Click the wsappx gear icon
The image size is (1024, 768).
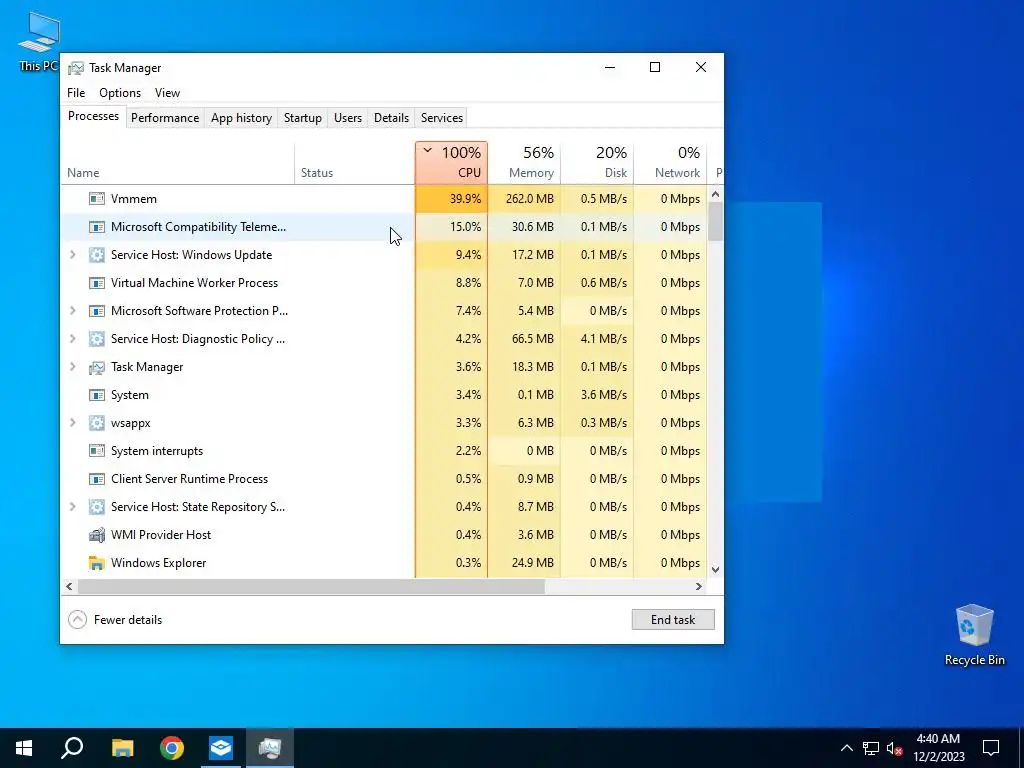tap(97, 423)
